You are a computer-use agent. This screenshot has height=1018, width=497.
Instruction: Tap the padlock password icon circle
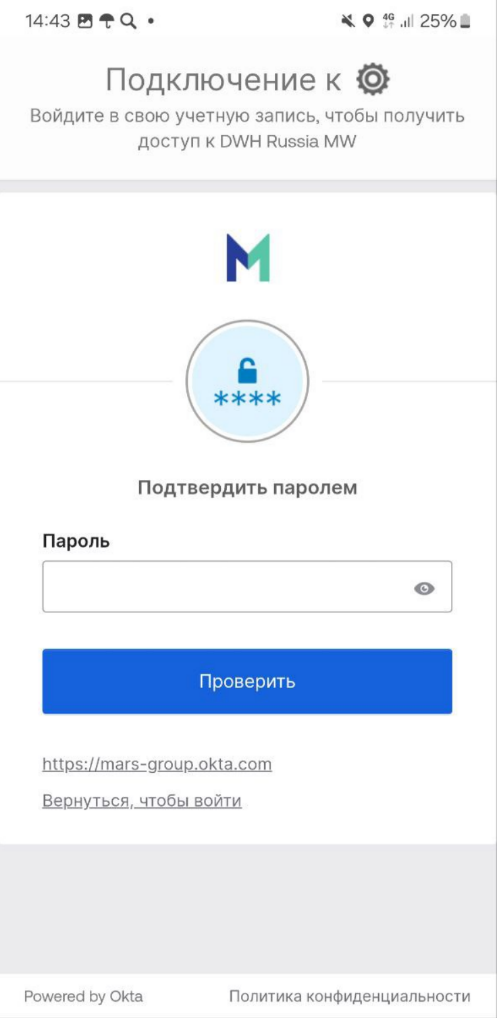click(247, 381)
